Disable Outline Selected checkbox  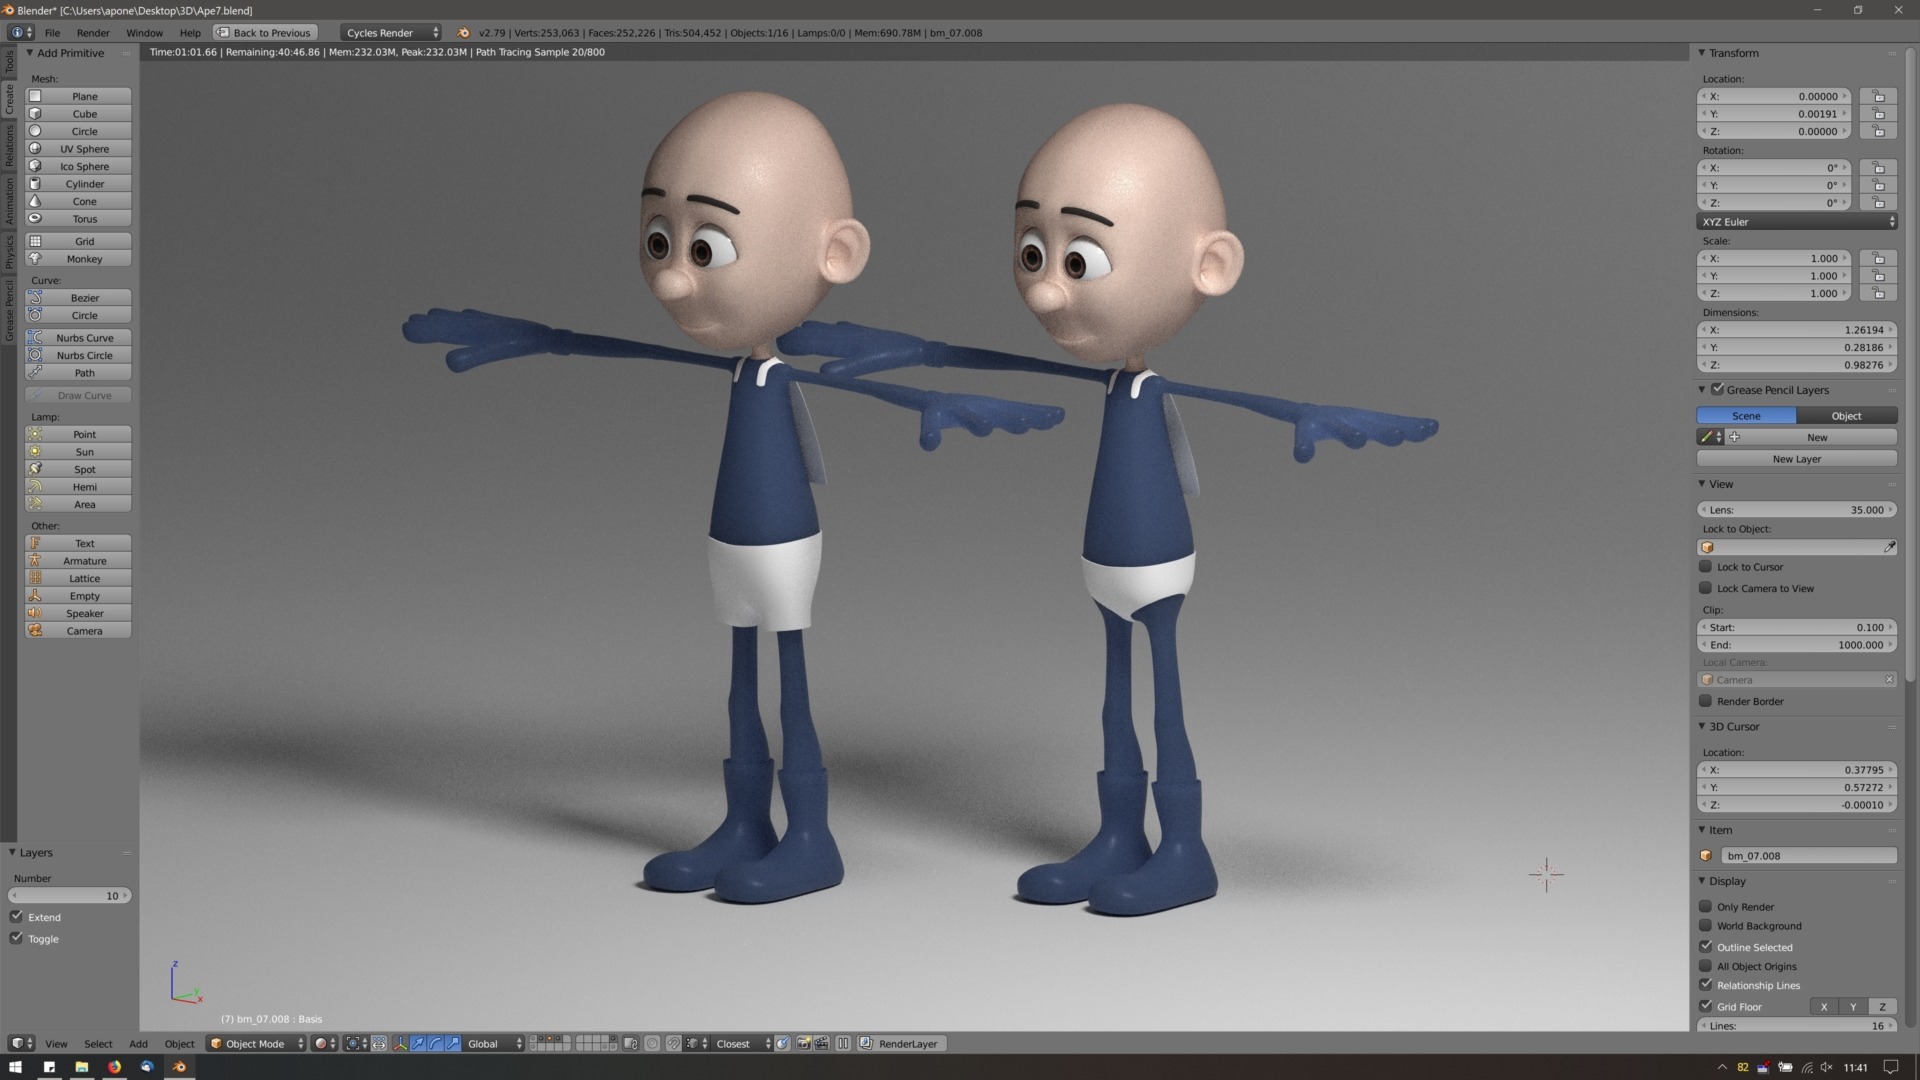click(1706, 946)
